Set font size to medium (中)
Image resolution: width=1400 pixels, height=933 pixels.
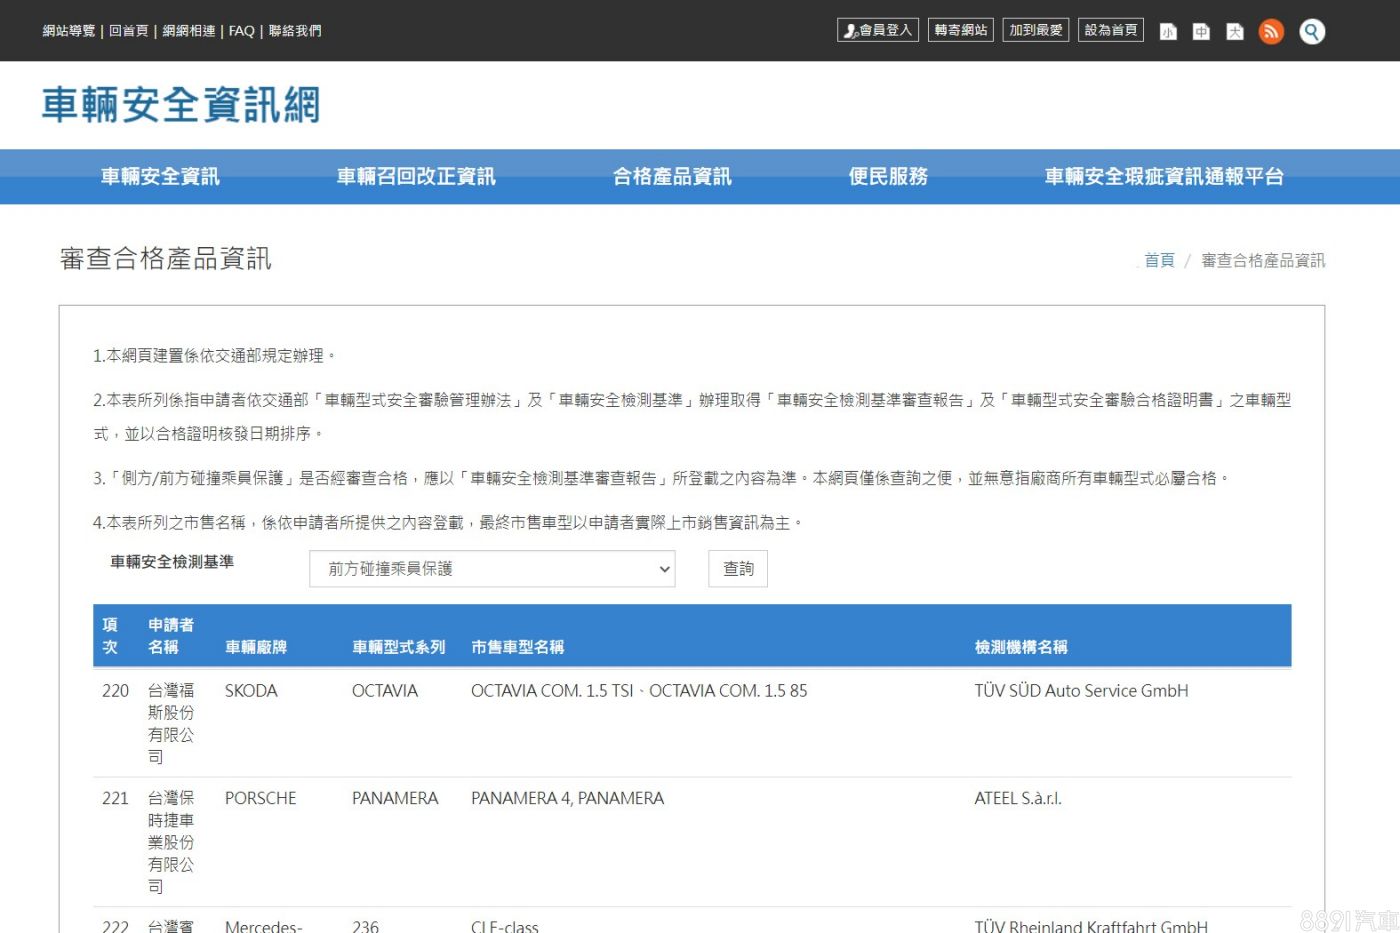coord(1201,31)
